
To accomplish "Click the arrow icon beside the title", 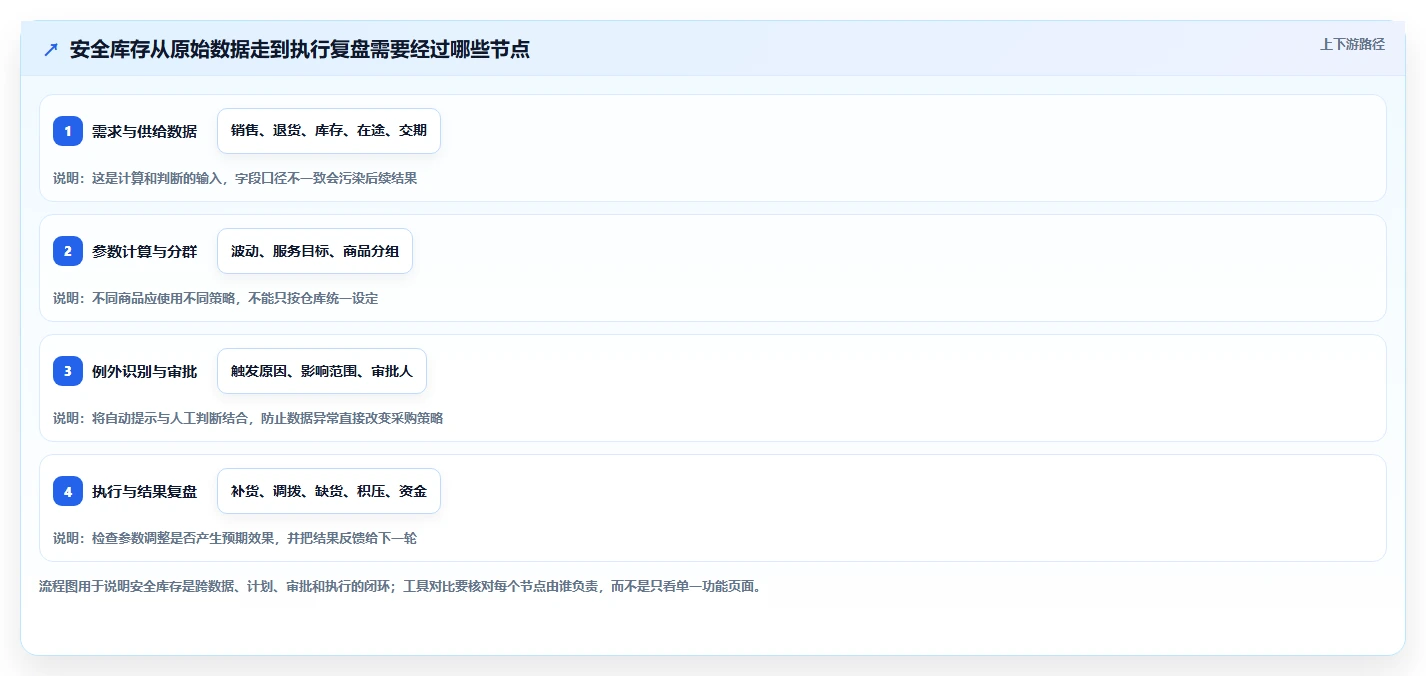I will pyautogui.click(x=51, y=49).
